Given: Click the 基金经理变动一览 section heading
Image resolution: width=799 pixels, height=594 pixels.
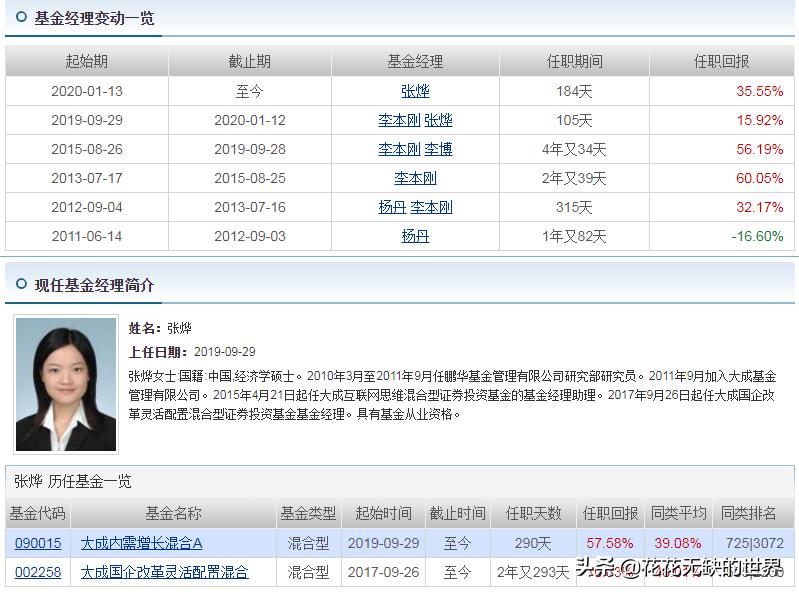Looking at the screenshot, I should click(x=94, y=18).
